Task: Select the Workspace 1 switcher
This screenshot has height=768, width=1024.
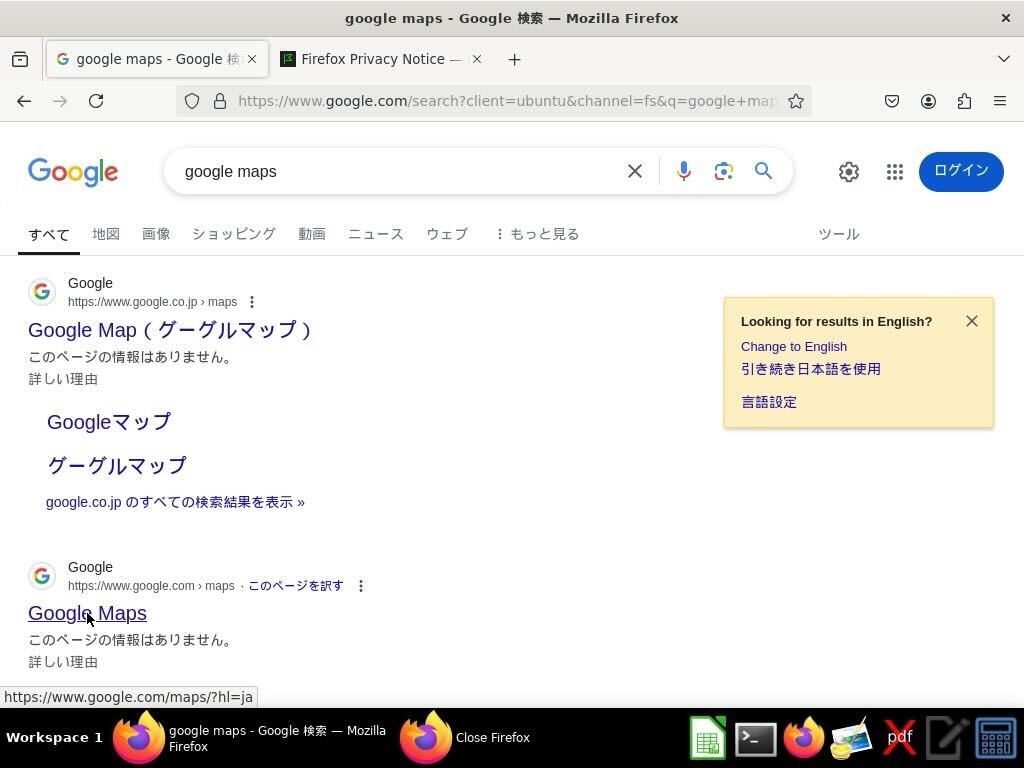Action: point(54,738)
